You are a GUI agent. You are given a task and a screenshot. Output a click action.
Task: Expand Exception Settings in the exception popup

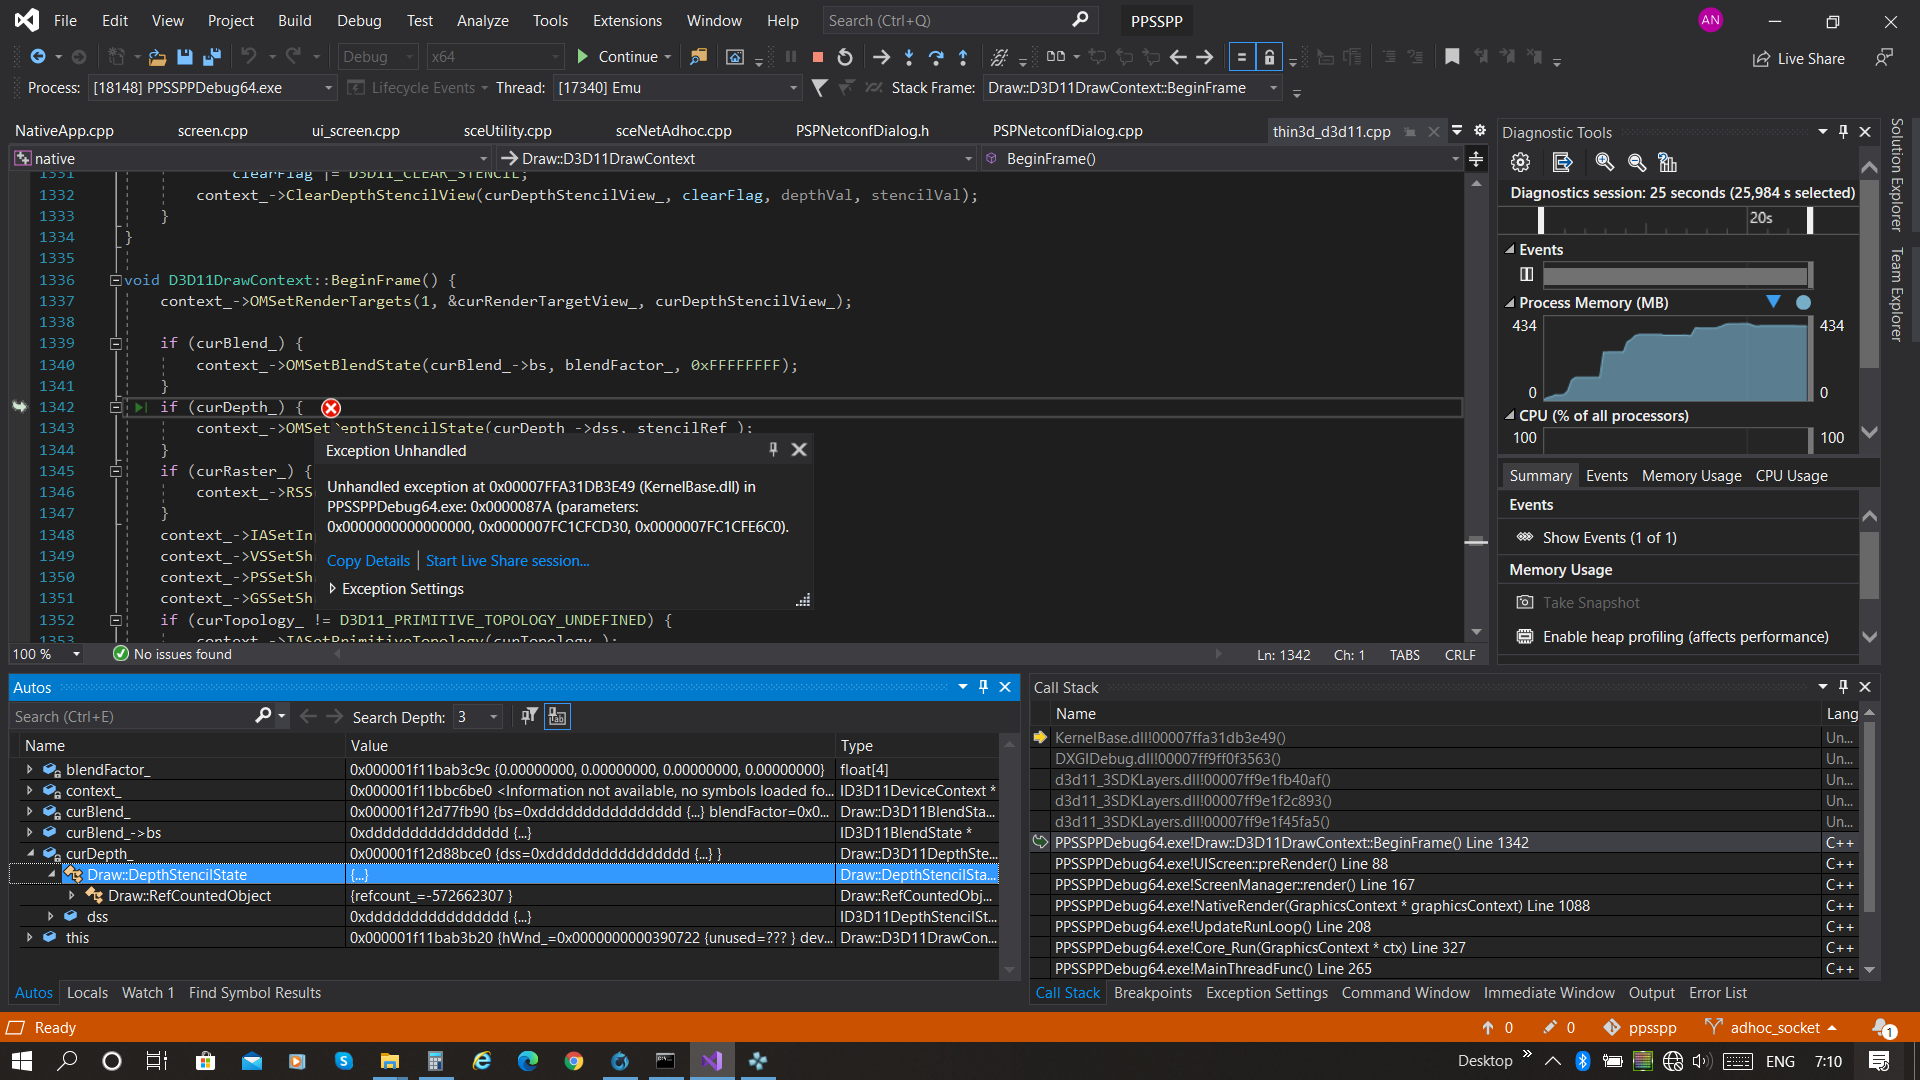[397, 589]
